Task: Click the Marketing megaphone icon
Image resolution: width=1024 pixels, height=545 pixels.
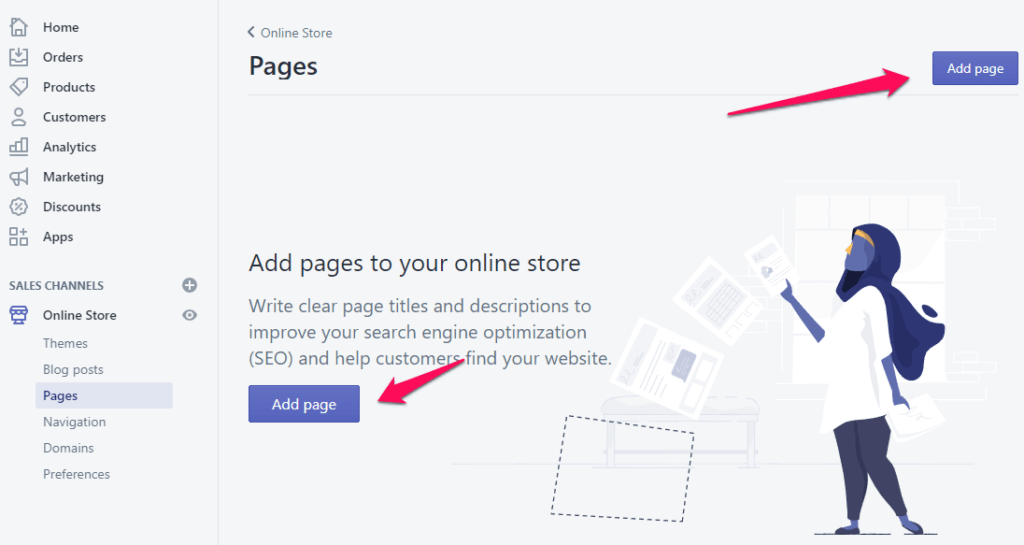Action: point(18,177)
